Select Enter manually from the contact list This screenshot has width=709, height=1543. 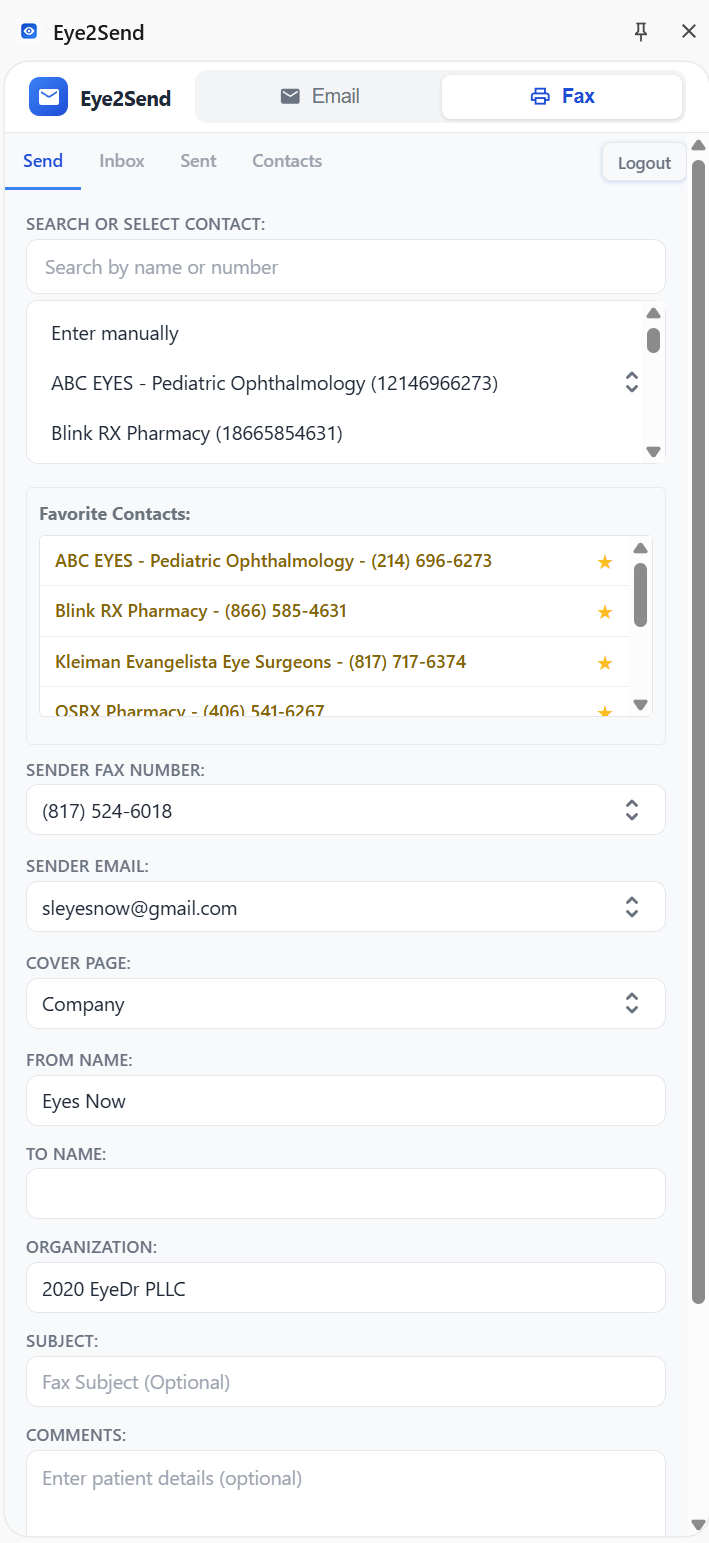(x=115, y=332)
